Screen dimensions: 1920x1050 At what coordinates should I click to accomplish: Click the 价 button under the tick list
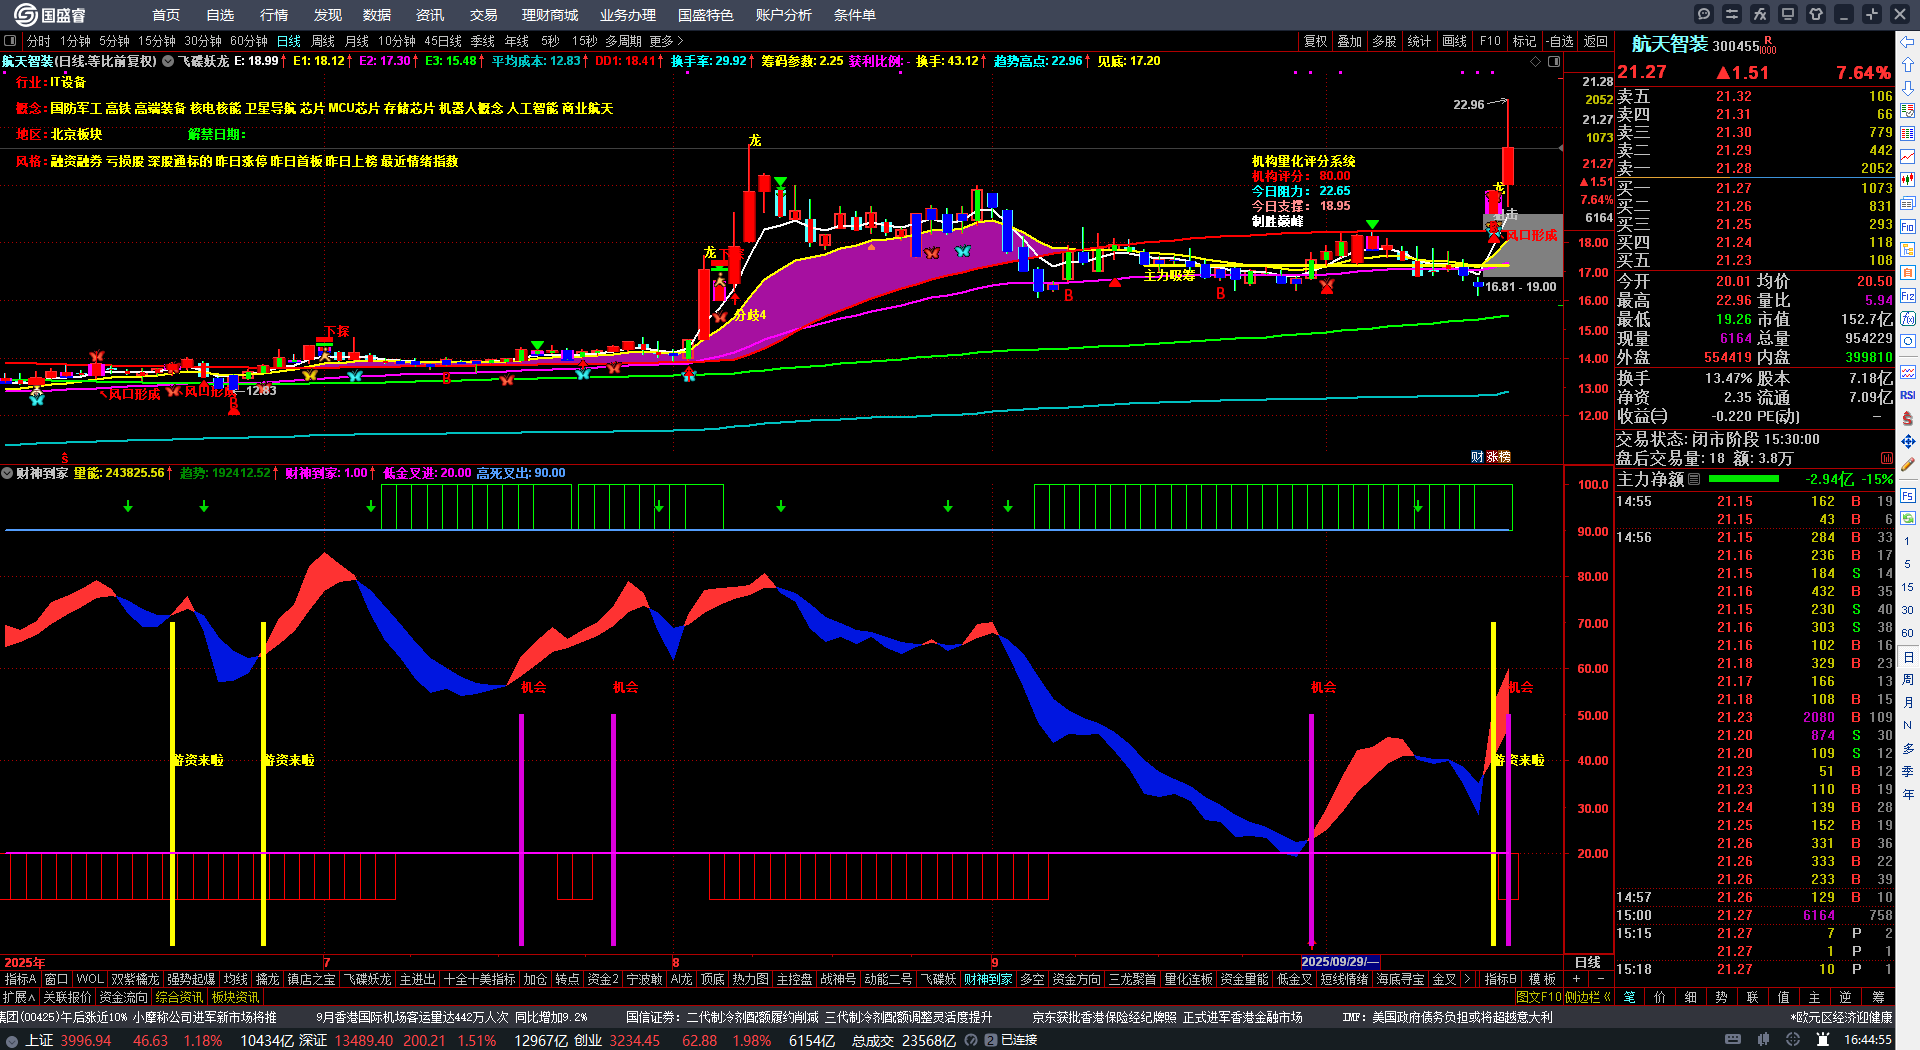click(1660, 997)
